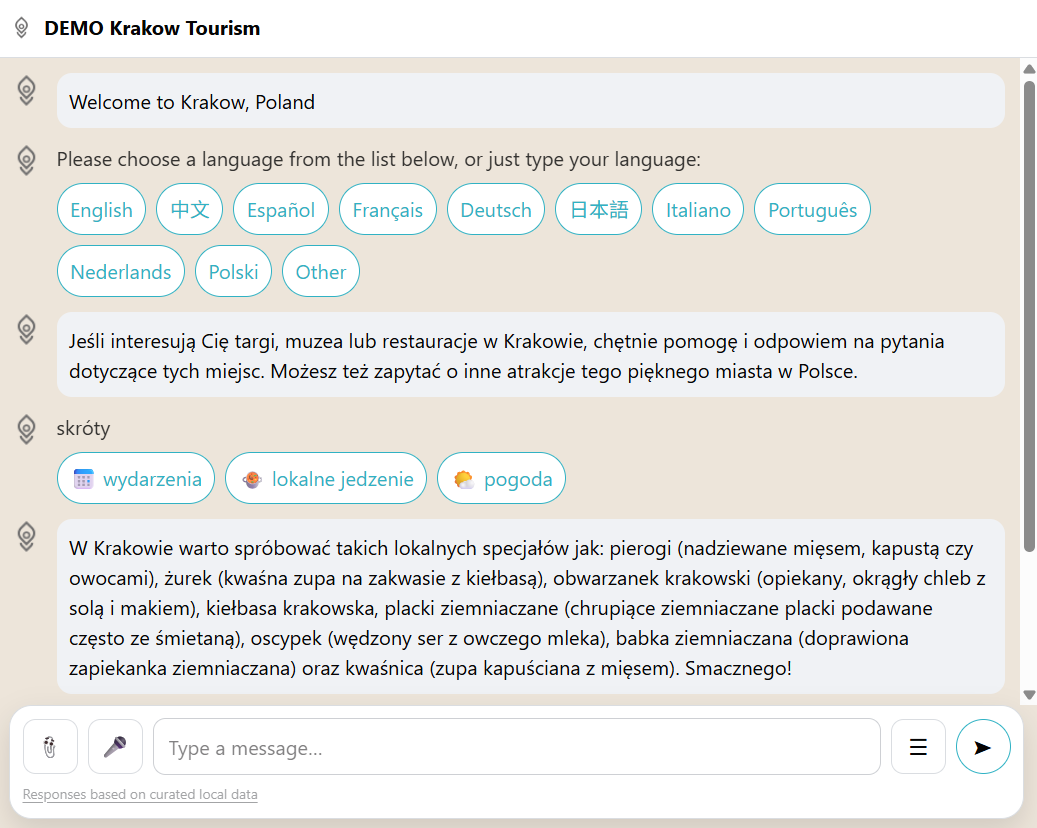This screenshot has width=1037, height=828.
Task: Choose Other language option
Action: (320, 272)
